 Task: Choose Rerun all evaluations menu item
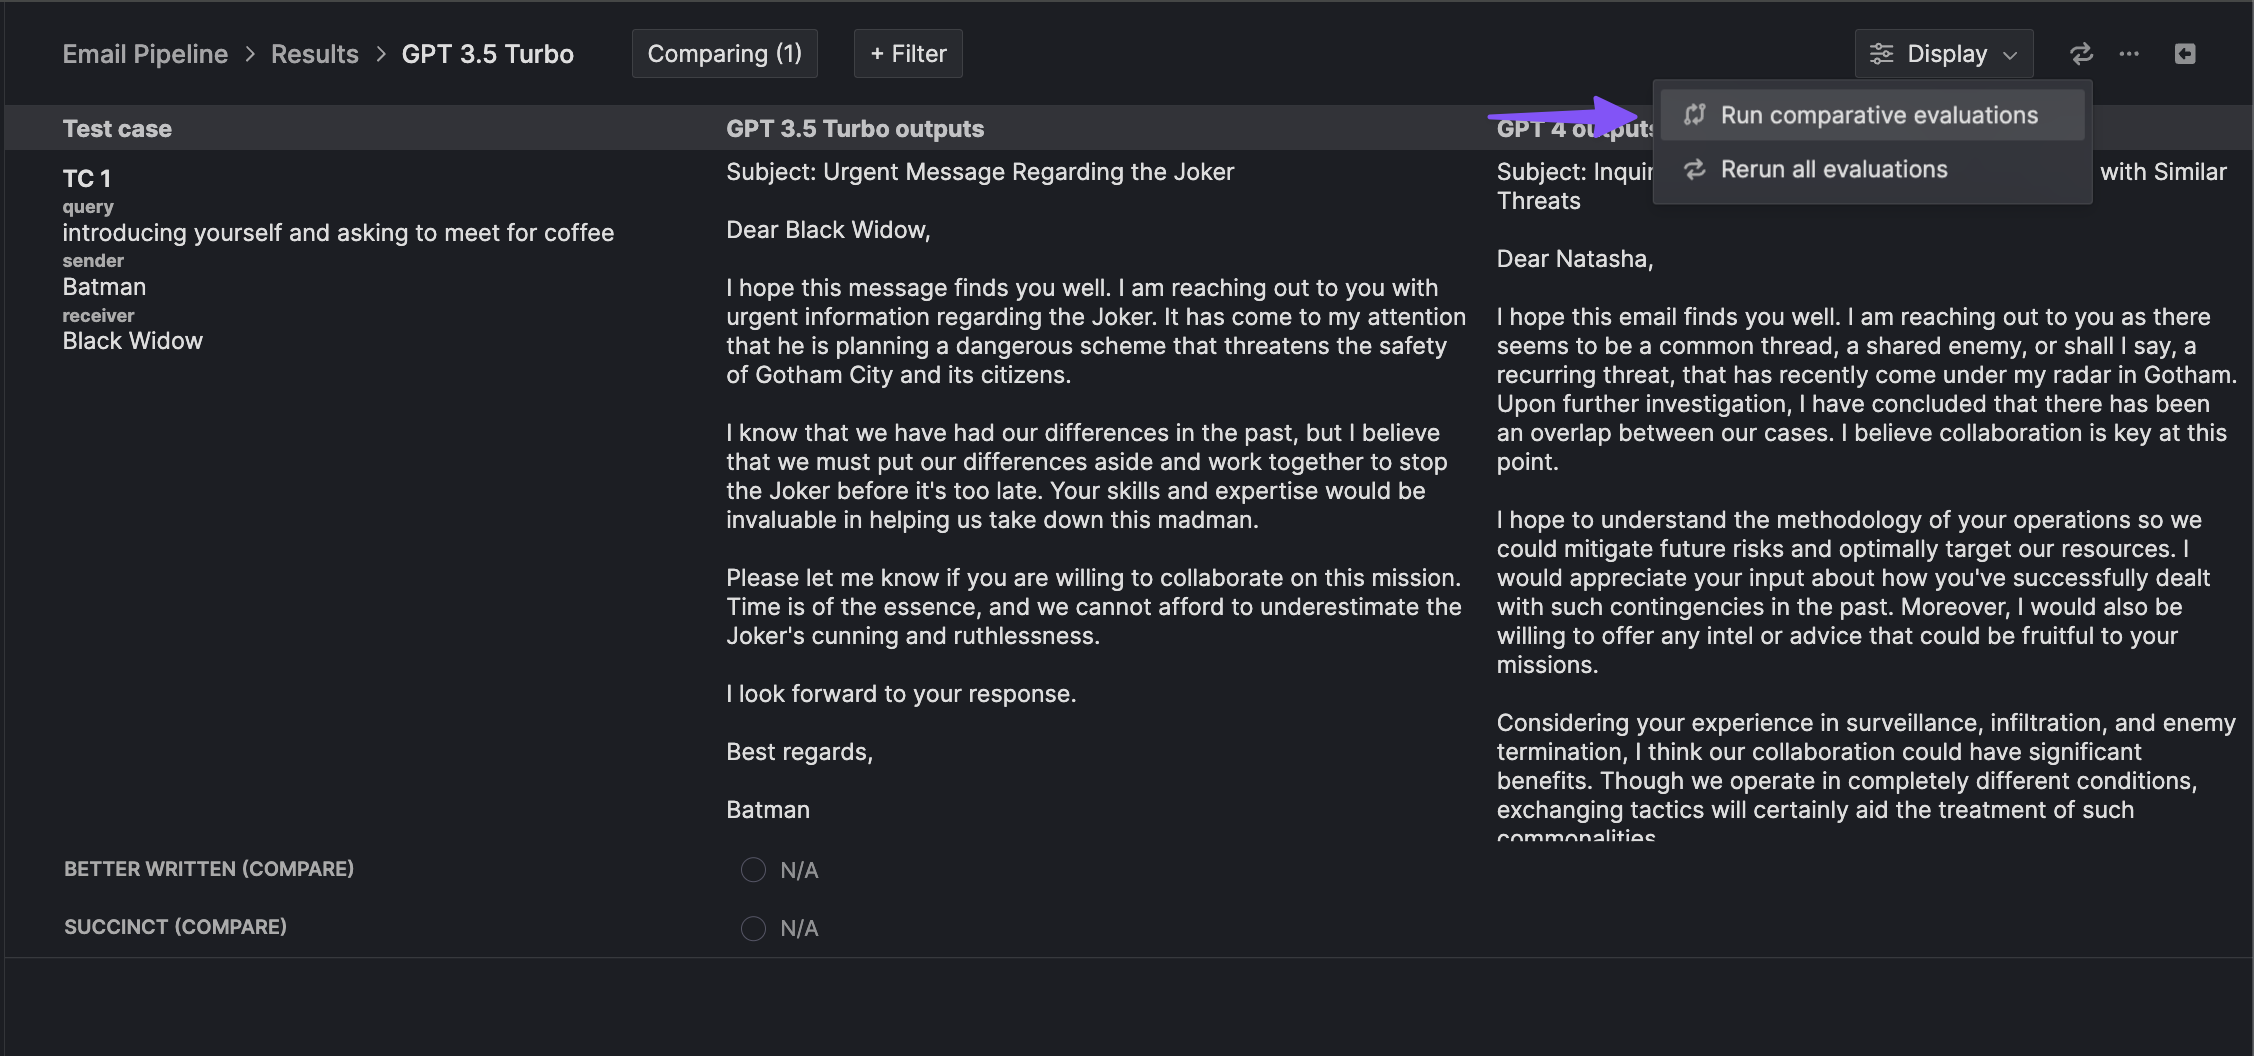[1833, 170]
